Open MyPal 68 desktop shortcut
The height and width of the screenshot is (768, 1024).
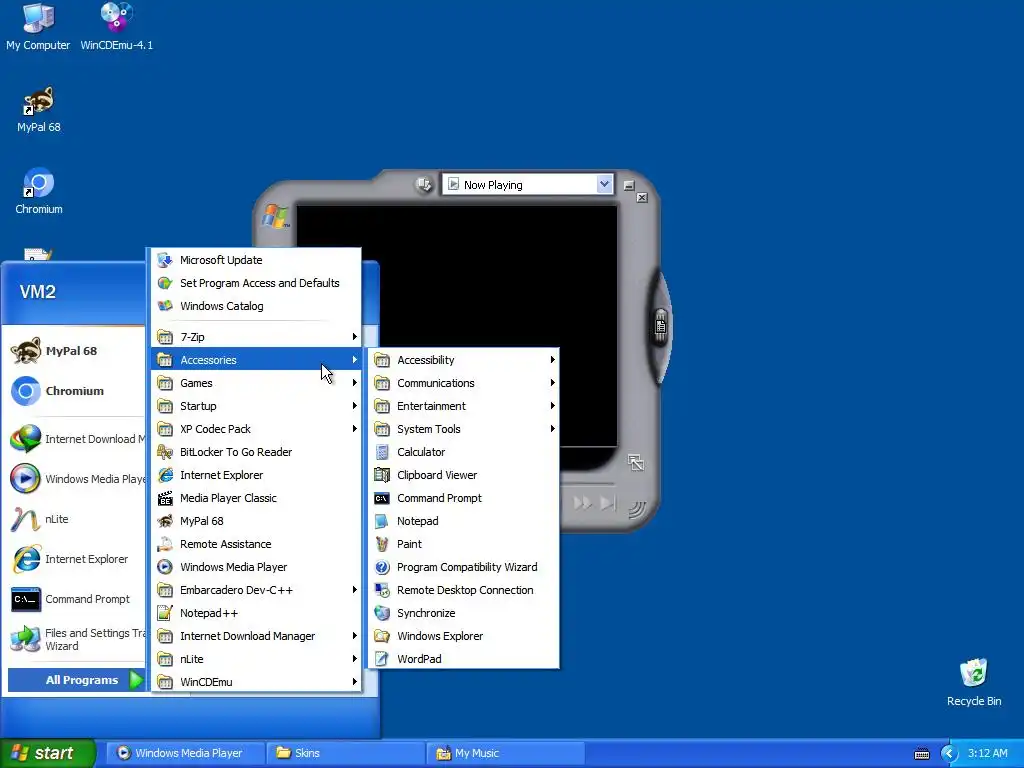click(39, 110)
